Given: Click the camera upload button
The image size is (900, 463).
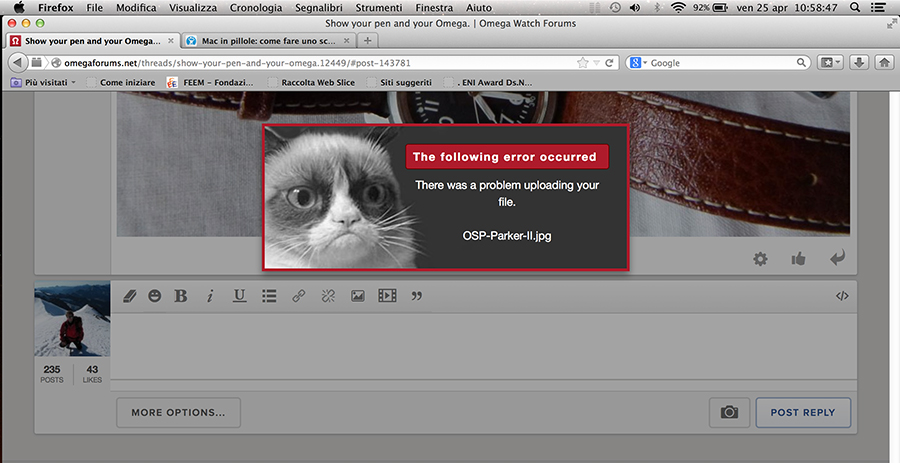Looking at the screenshot, I should pyautogui.click(x=729, y=412).
